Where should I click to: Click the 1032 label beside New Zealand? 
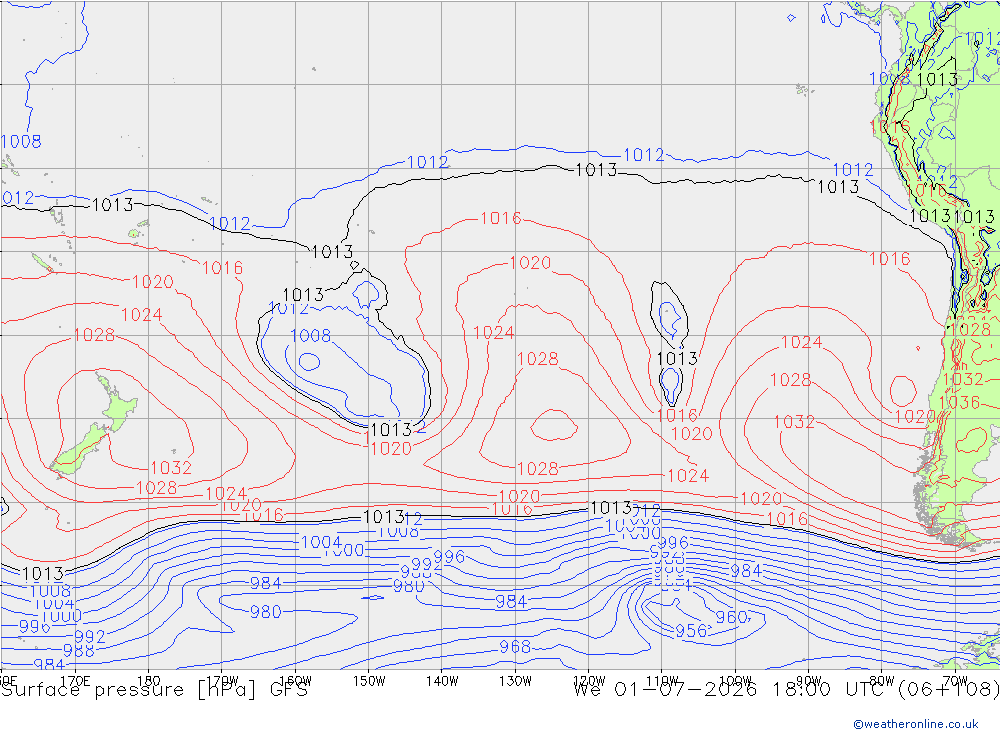click(171, 468)
